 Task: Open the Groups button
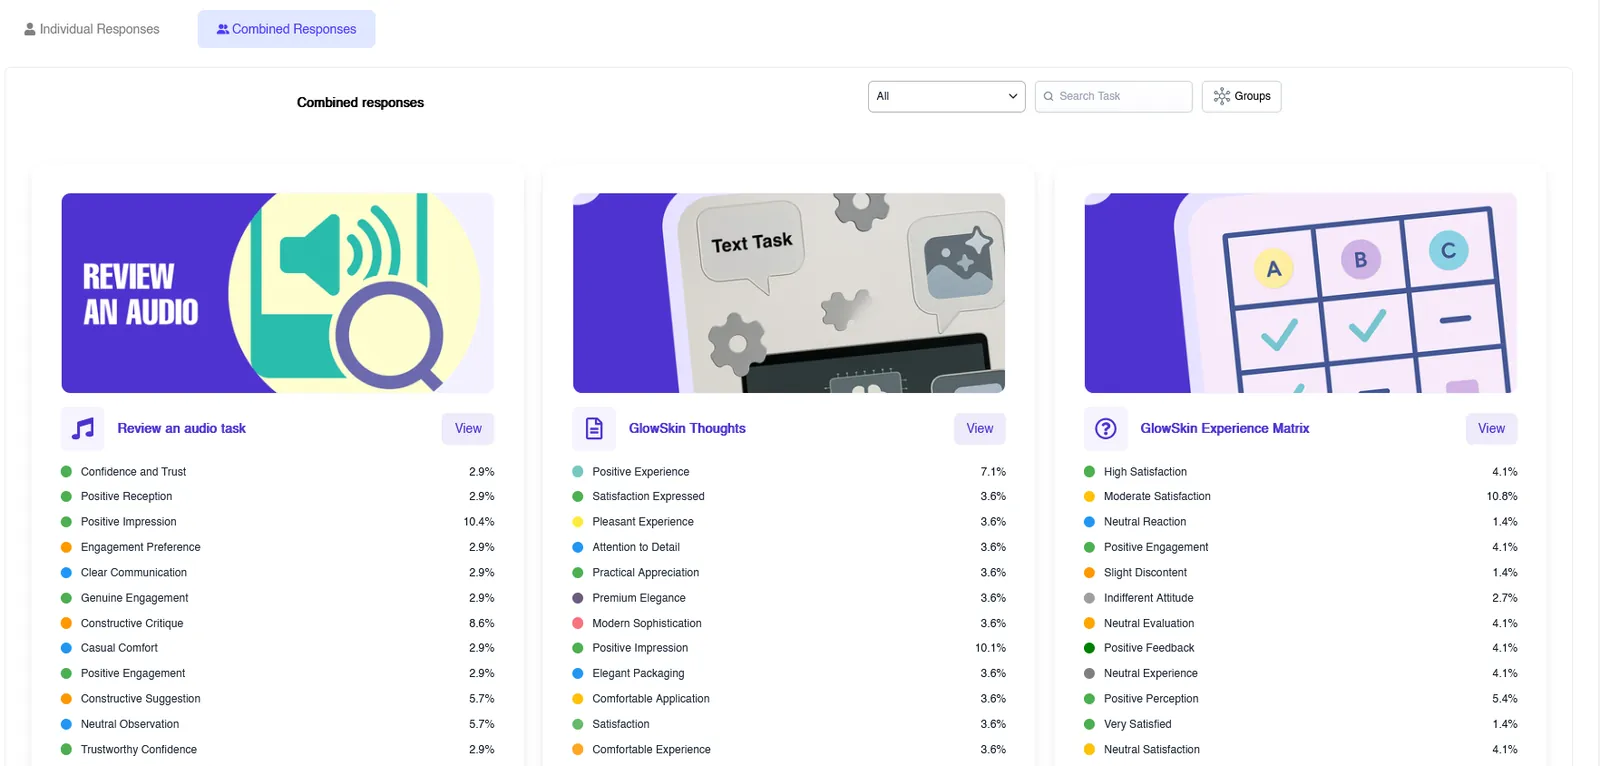[x=1241, y=96]
